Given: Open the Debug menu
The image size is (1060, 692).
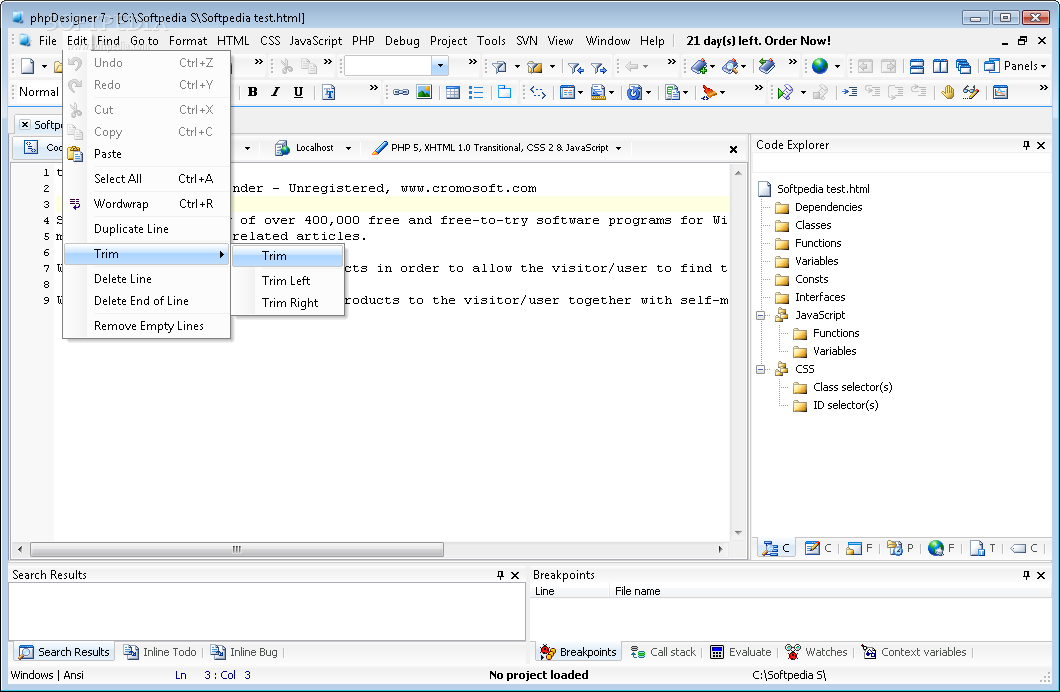Looking at the screenshot, I should pyautogui.click(x=402, y=41).
